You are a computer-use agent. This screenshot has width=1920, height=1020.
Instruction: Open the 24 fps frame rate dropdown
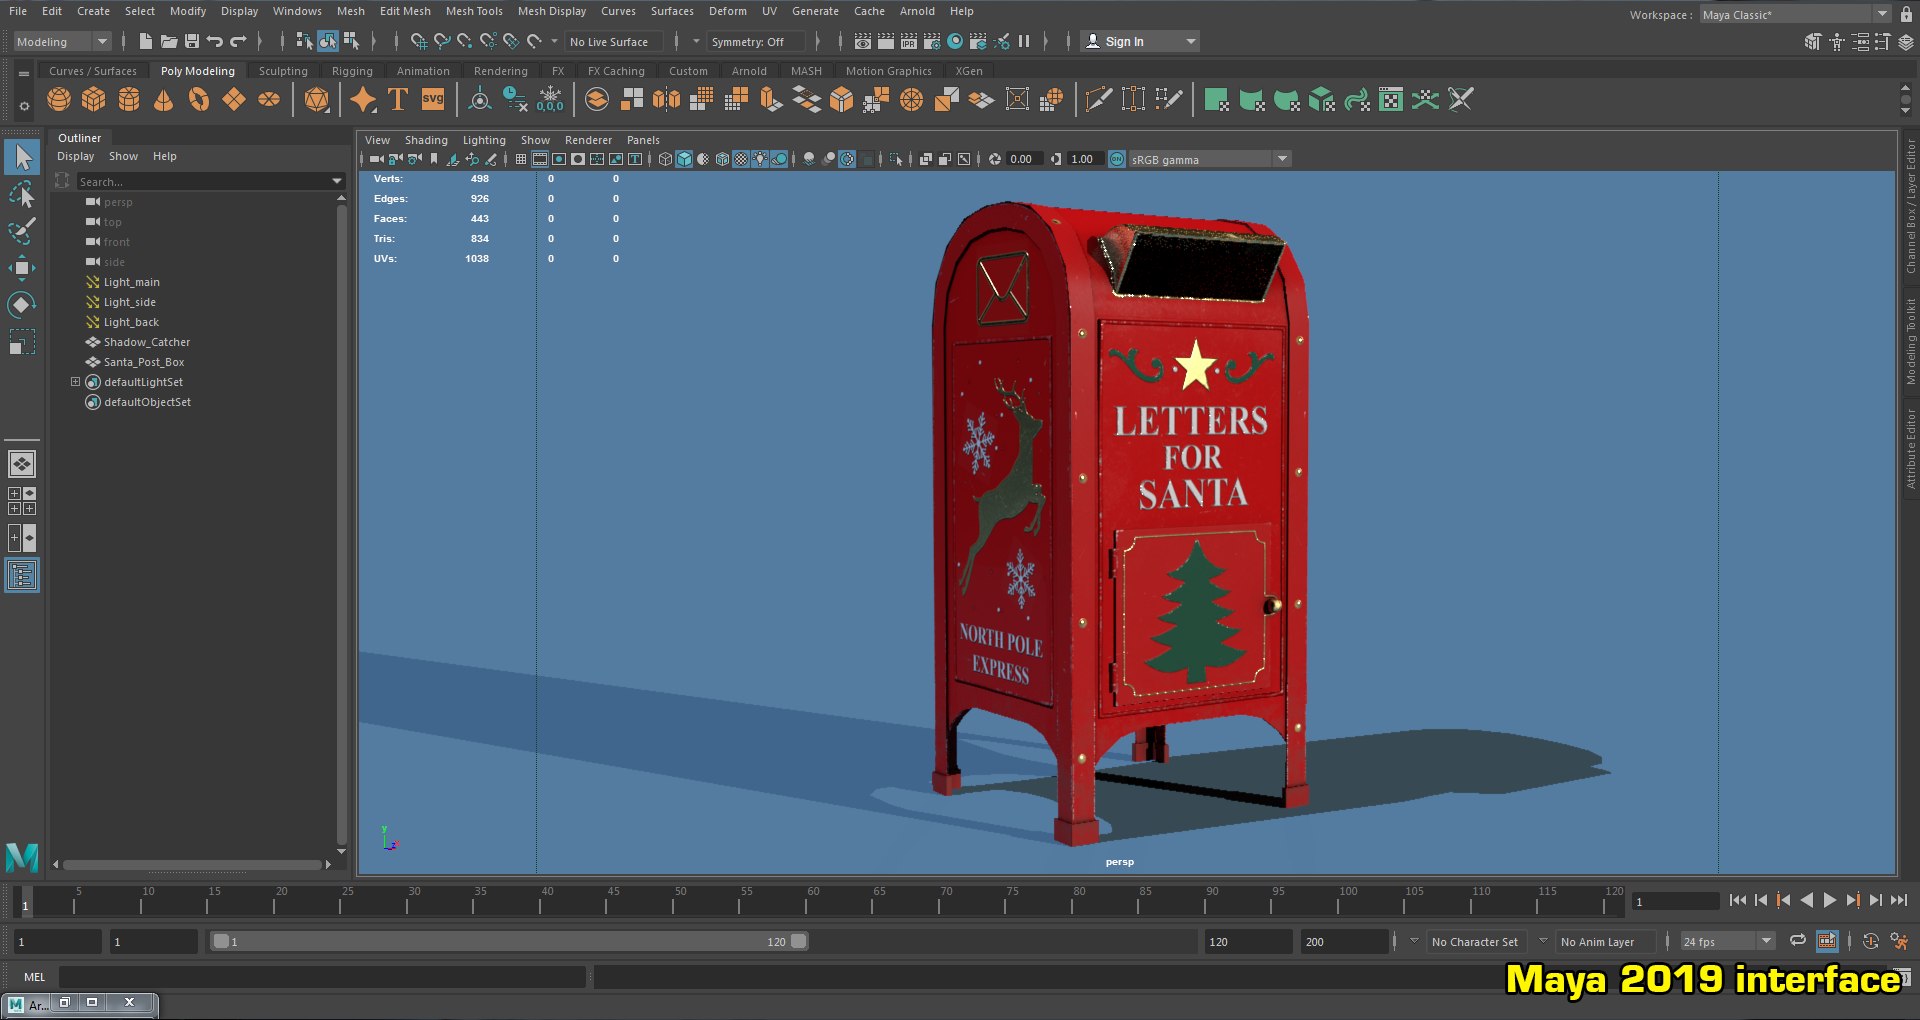coord(1727,942)
